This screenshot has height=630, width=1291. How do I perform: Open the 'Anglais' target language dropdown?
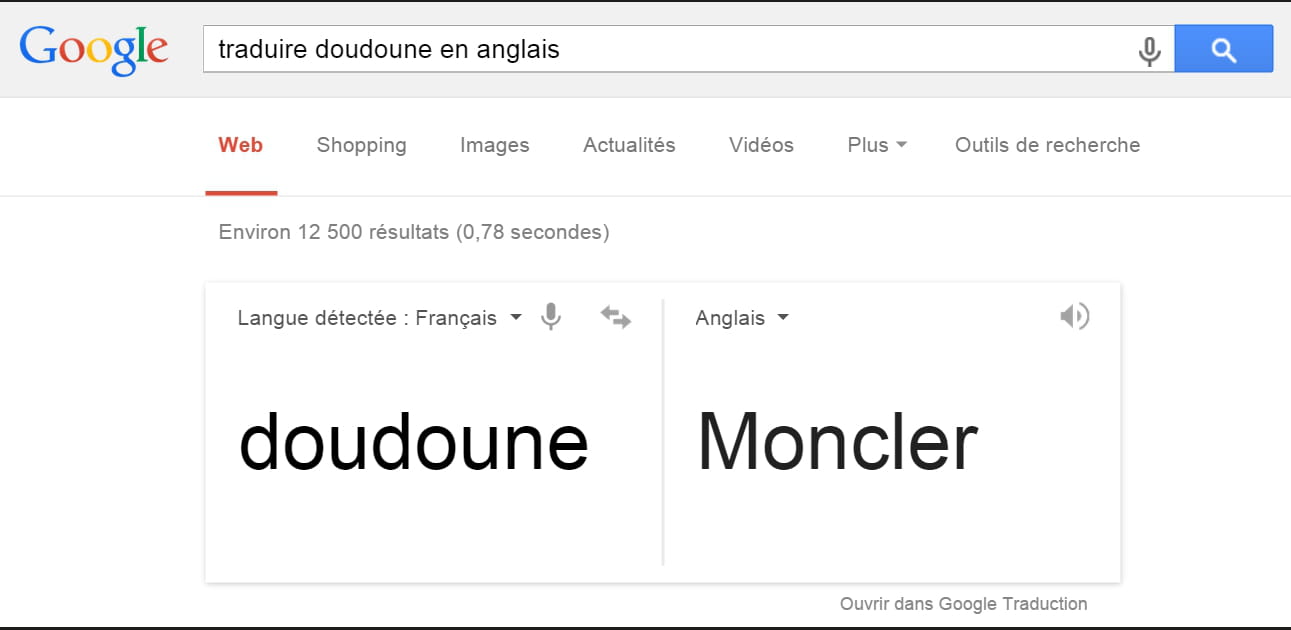[742, 317]
